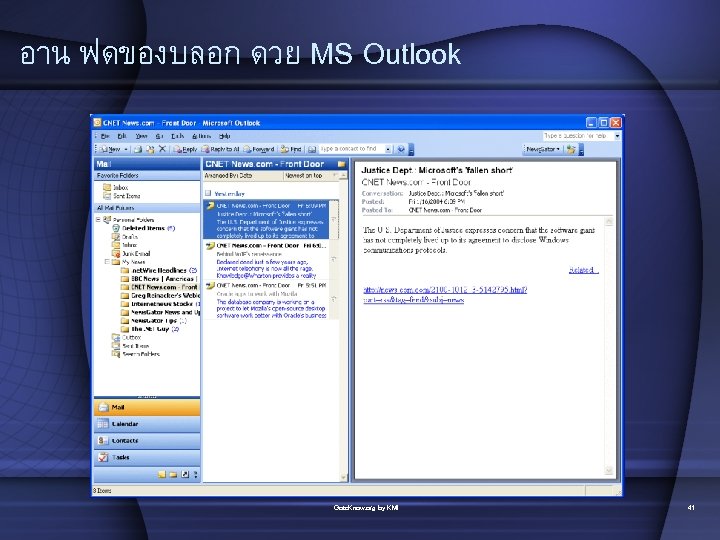Click the 'Arranged By: Date' column header

point(242,176)
